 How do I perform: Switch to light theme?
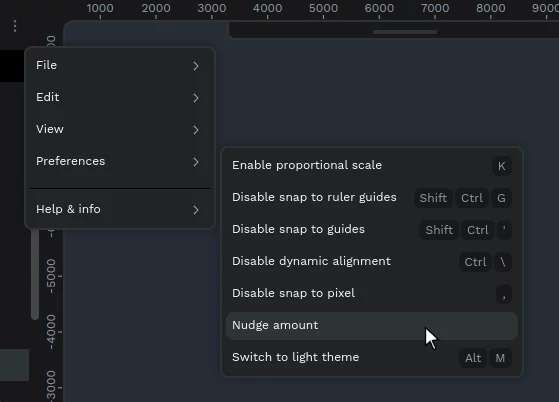(372, 357)
